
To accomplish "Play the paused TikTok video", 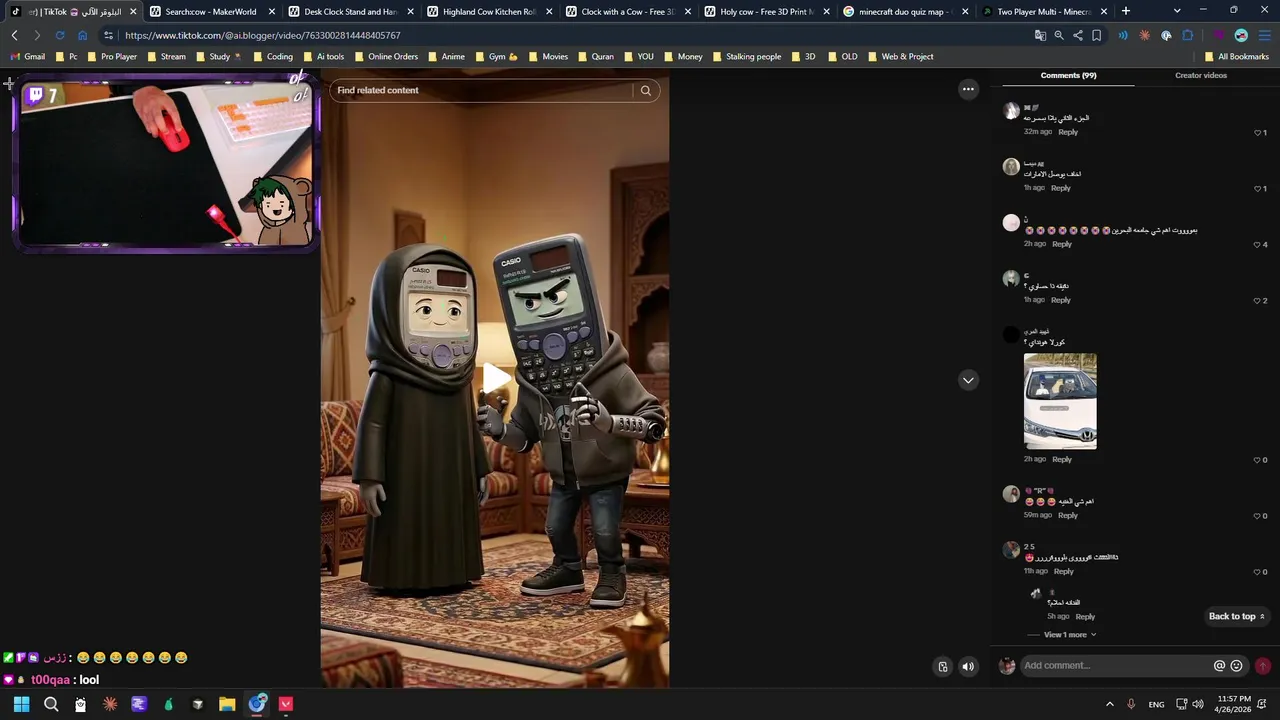I will (496, 378).
